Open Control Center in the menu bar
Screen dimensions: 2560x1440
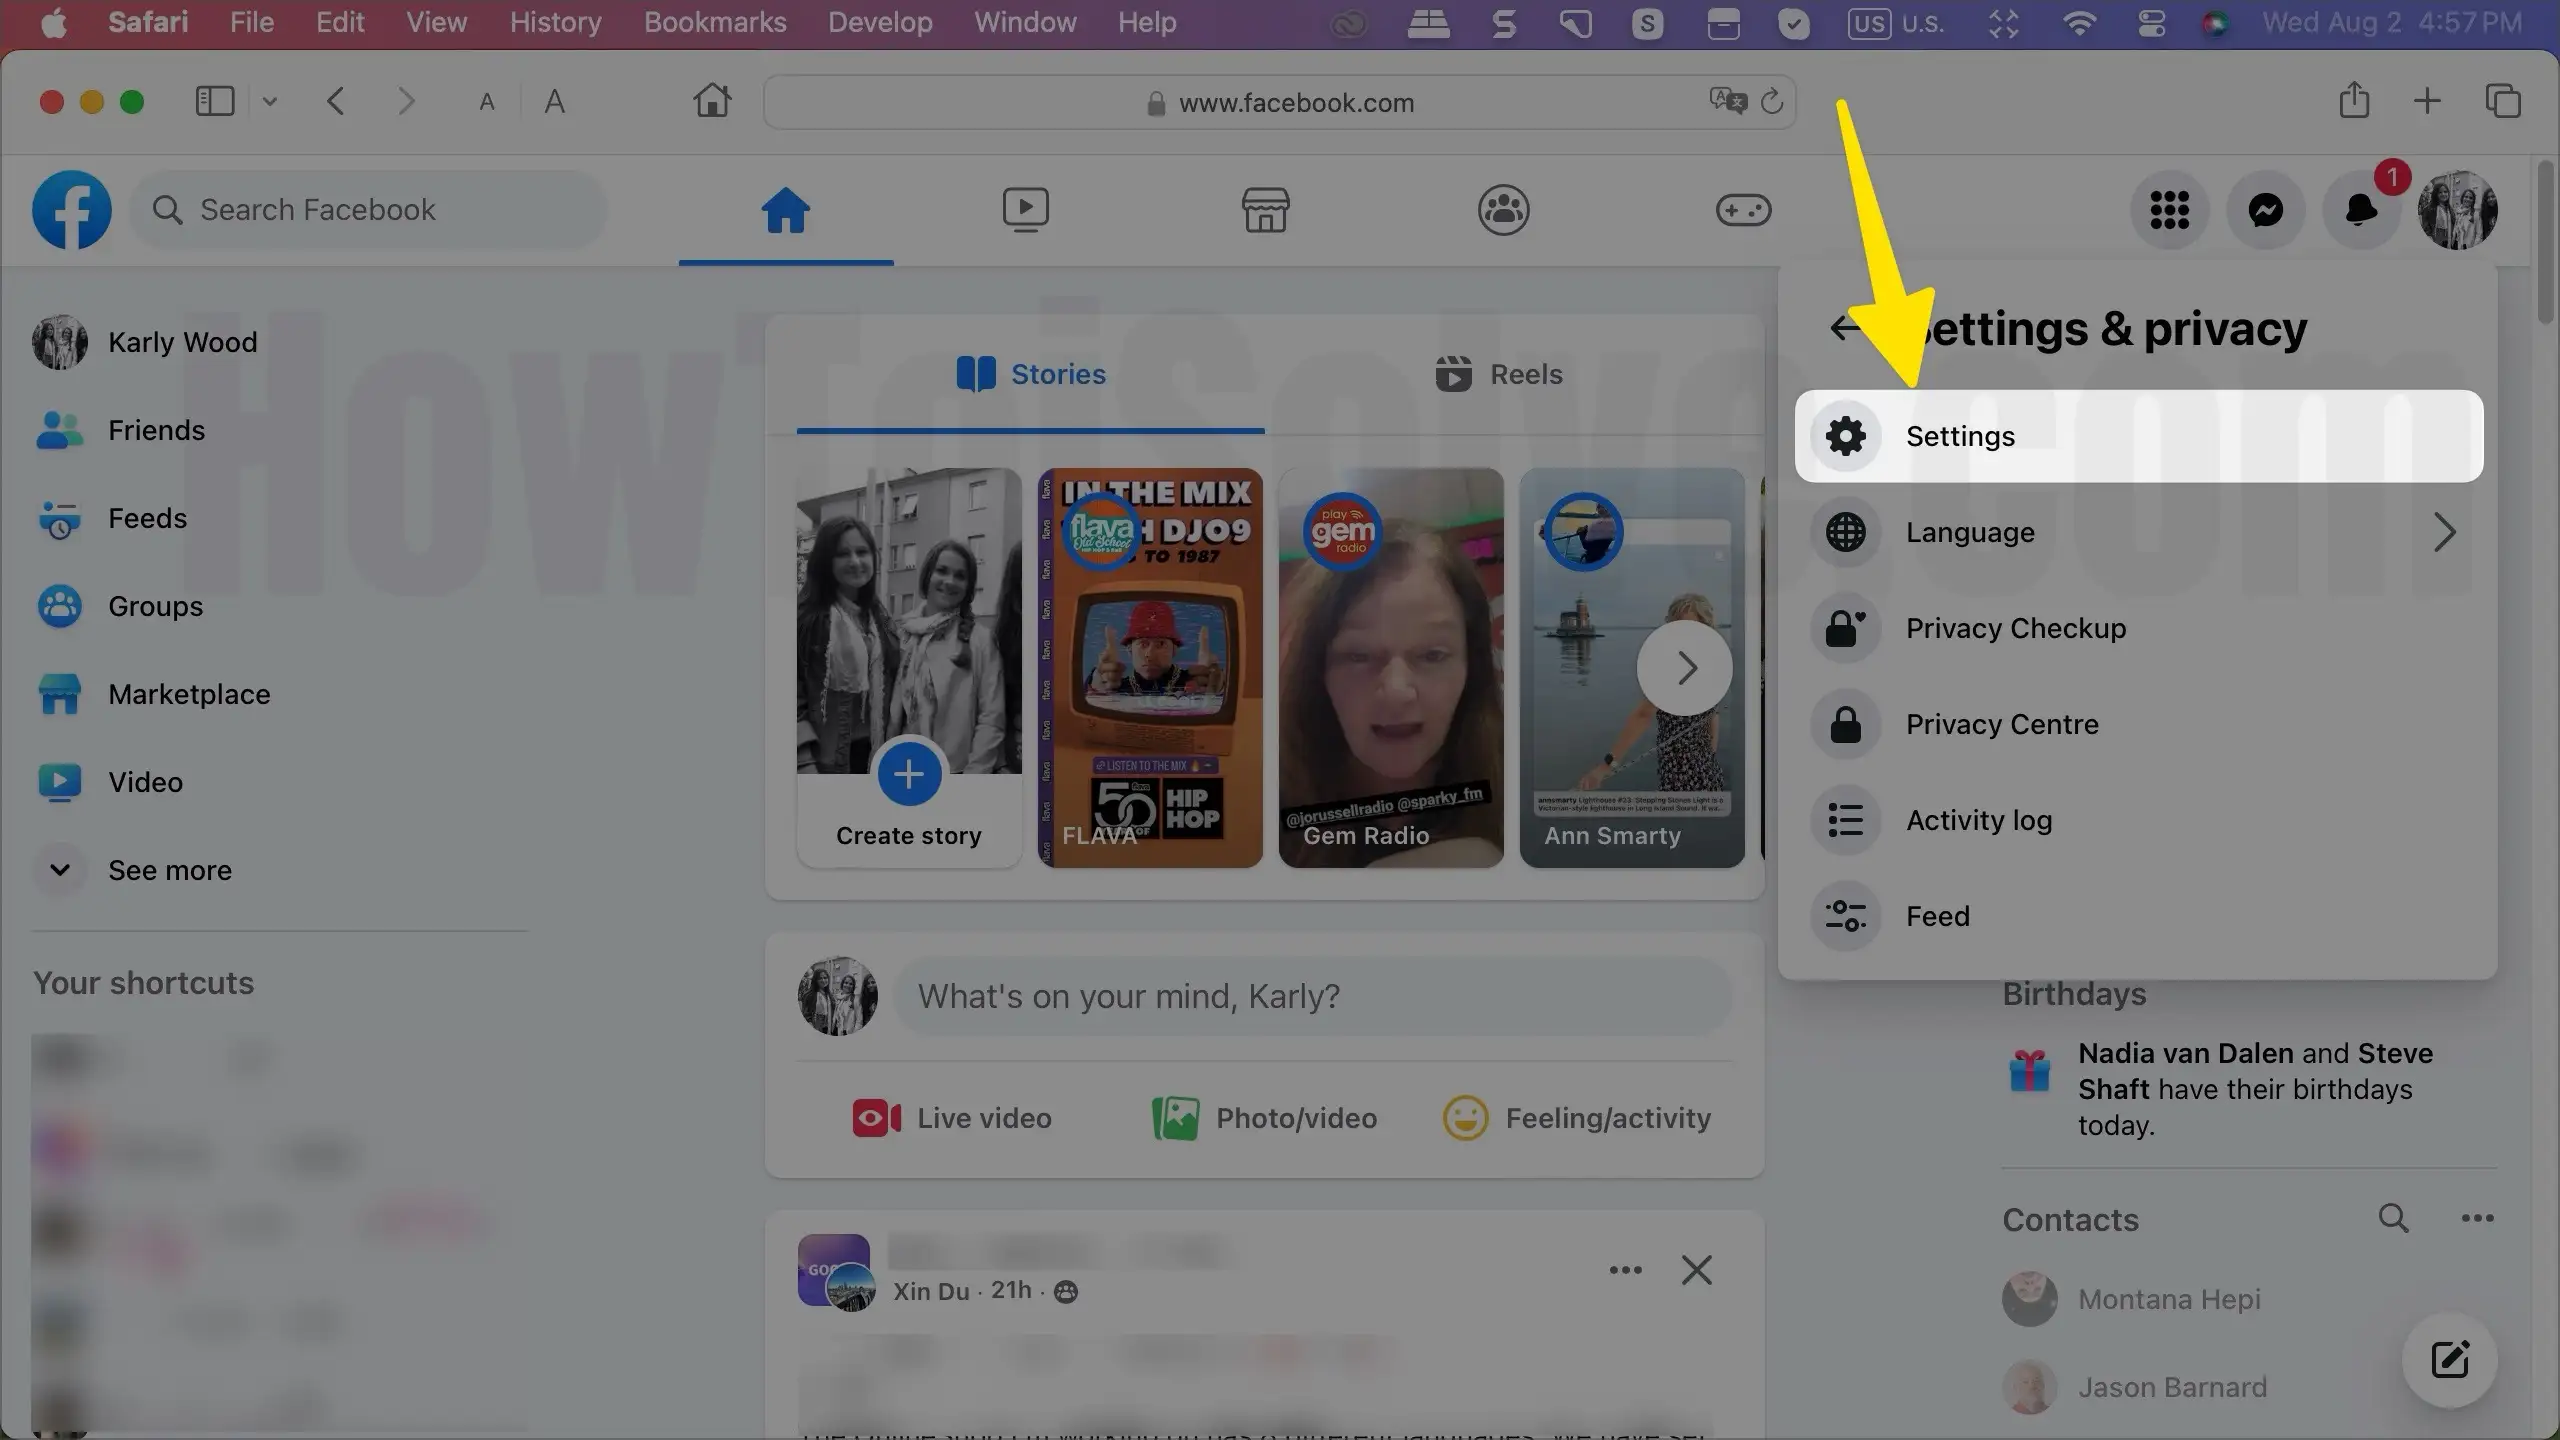tap(2151, 22)
